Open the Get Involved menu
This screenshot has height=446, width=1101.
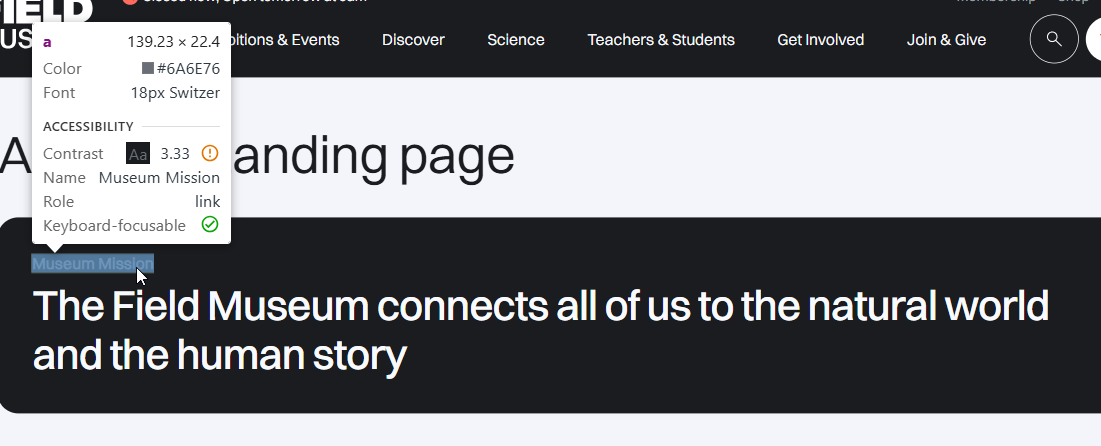[x=820, y=40]
